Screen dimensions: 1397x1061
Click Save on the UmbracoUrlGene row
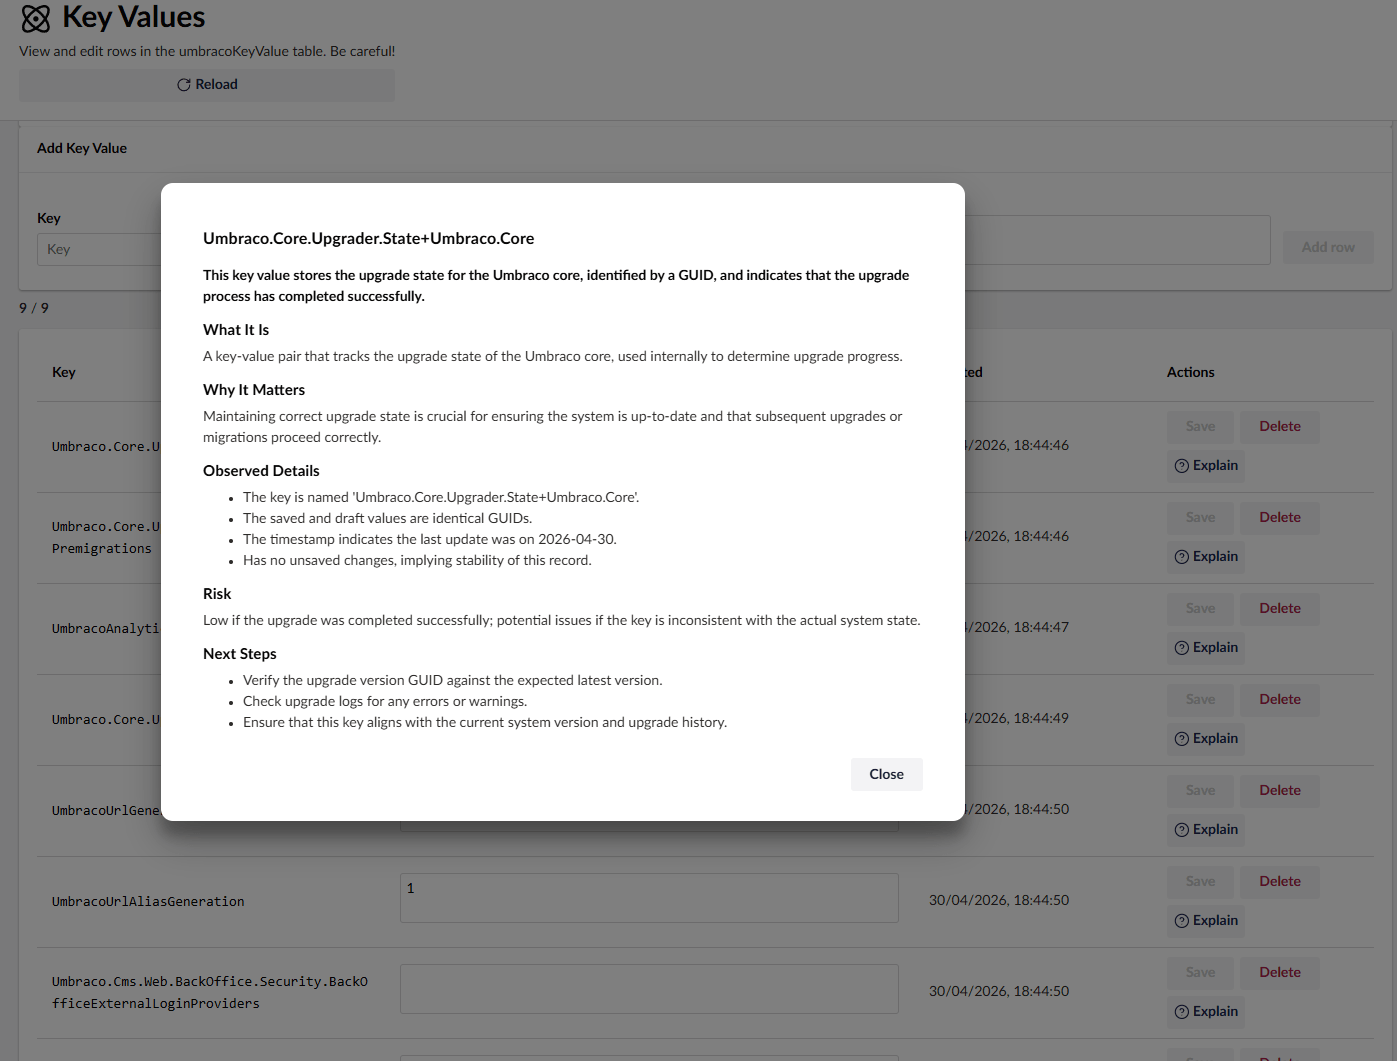[1201, 790]
